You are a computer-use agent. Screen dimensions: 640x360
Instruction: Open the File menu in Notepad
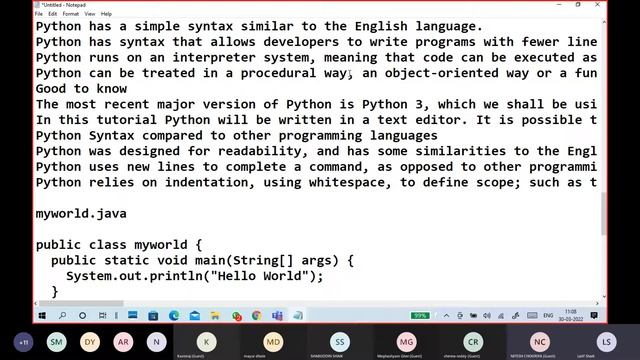(39, 14)
